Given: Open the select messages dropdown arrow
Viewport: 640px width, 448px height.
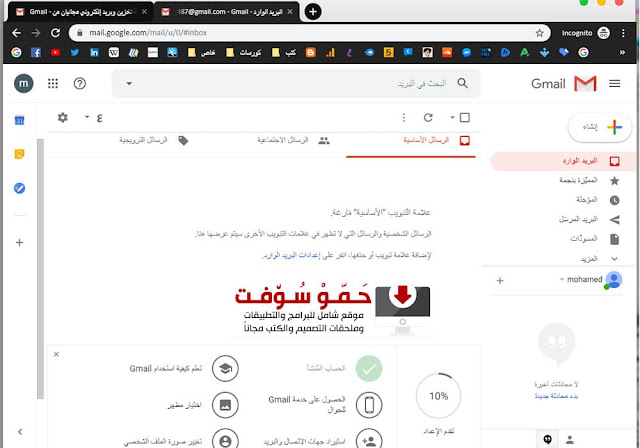Looking at the screenshot, I should tap(452, 118).
